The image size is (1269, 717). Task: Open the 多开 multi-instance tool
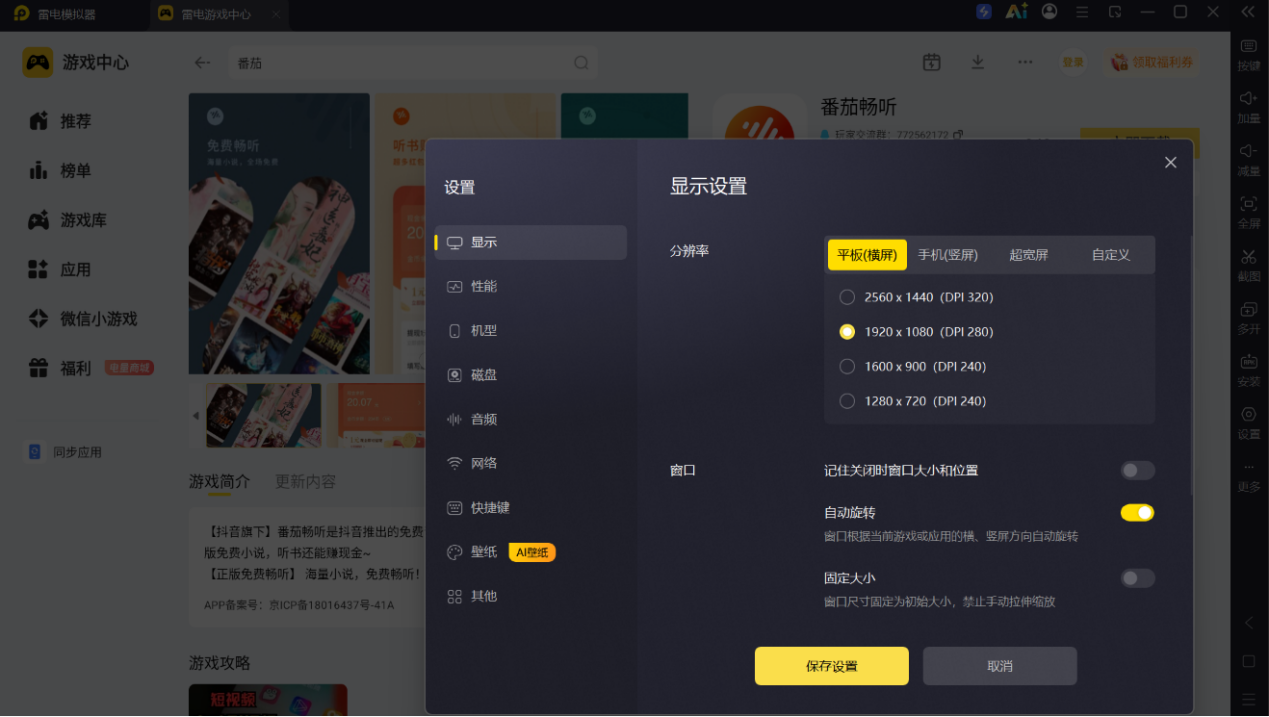1249,318
